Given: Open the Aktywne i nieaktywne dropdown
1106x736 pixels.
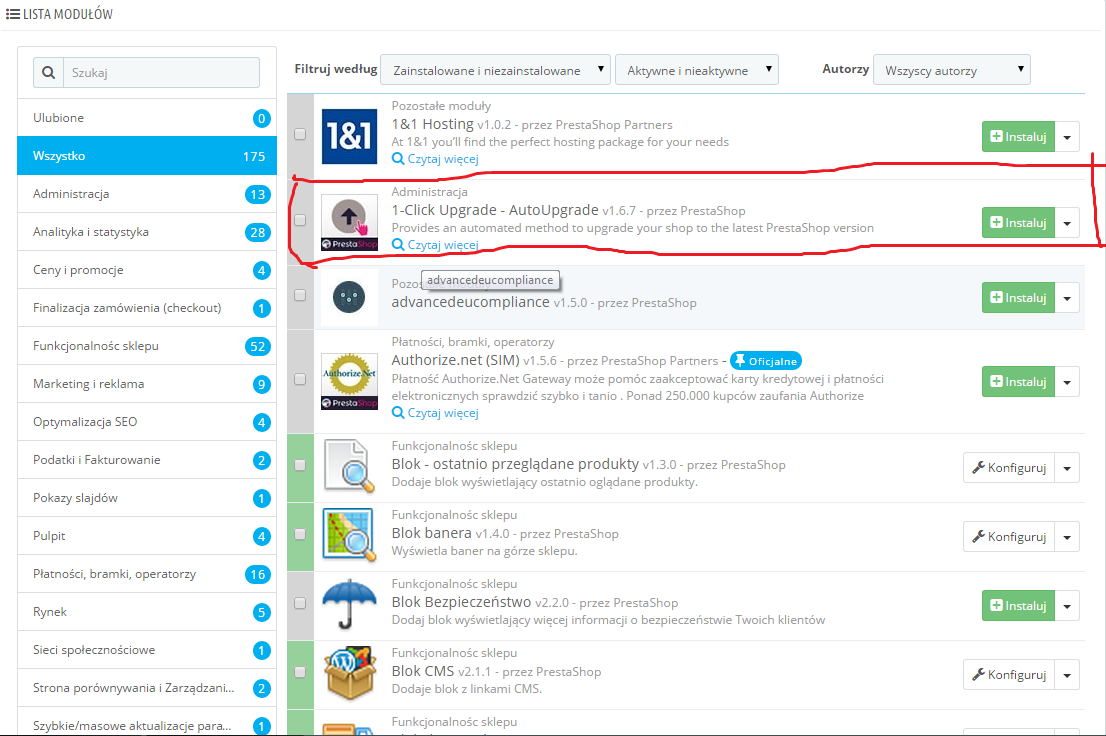Looking at the screenshot, I should tap(697, 70).
